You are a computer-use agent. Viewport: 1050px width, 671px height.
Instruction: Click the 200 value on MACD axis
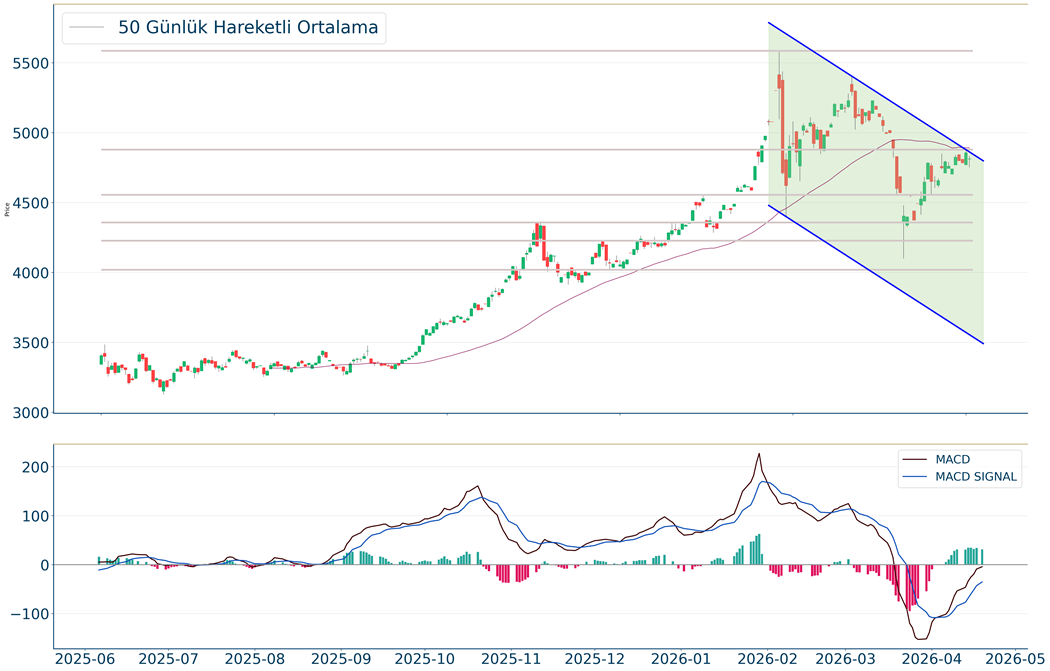(36, 467)
